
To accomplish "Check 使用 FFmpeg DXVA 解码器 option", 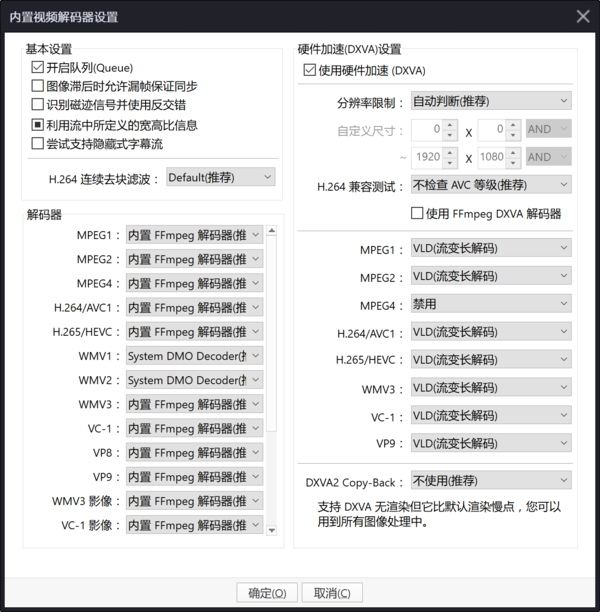I will [x=418, y=213].
